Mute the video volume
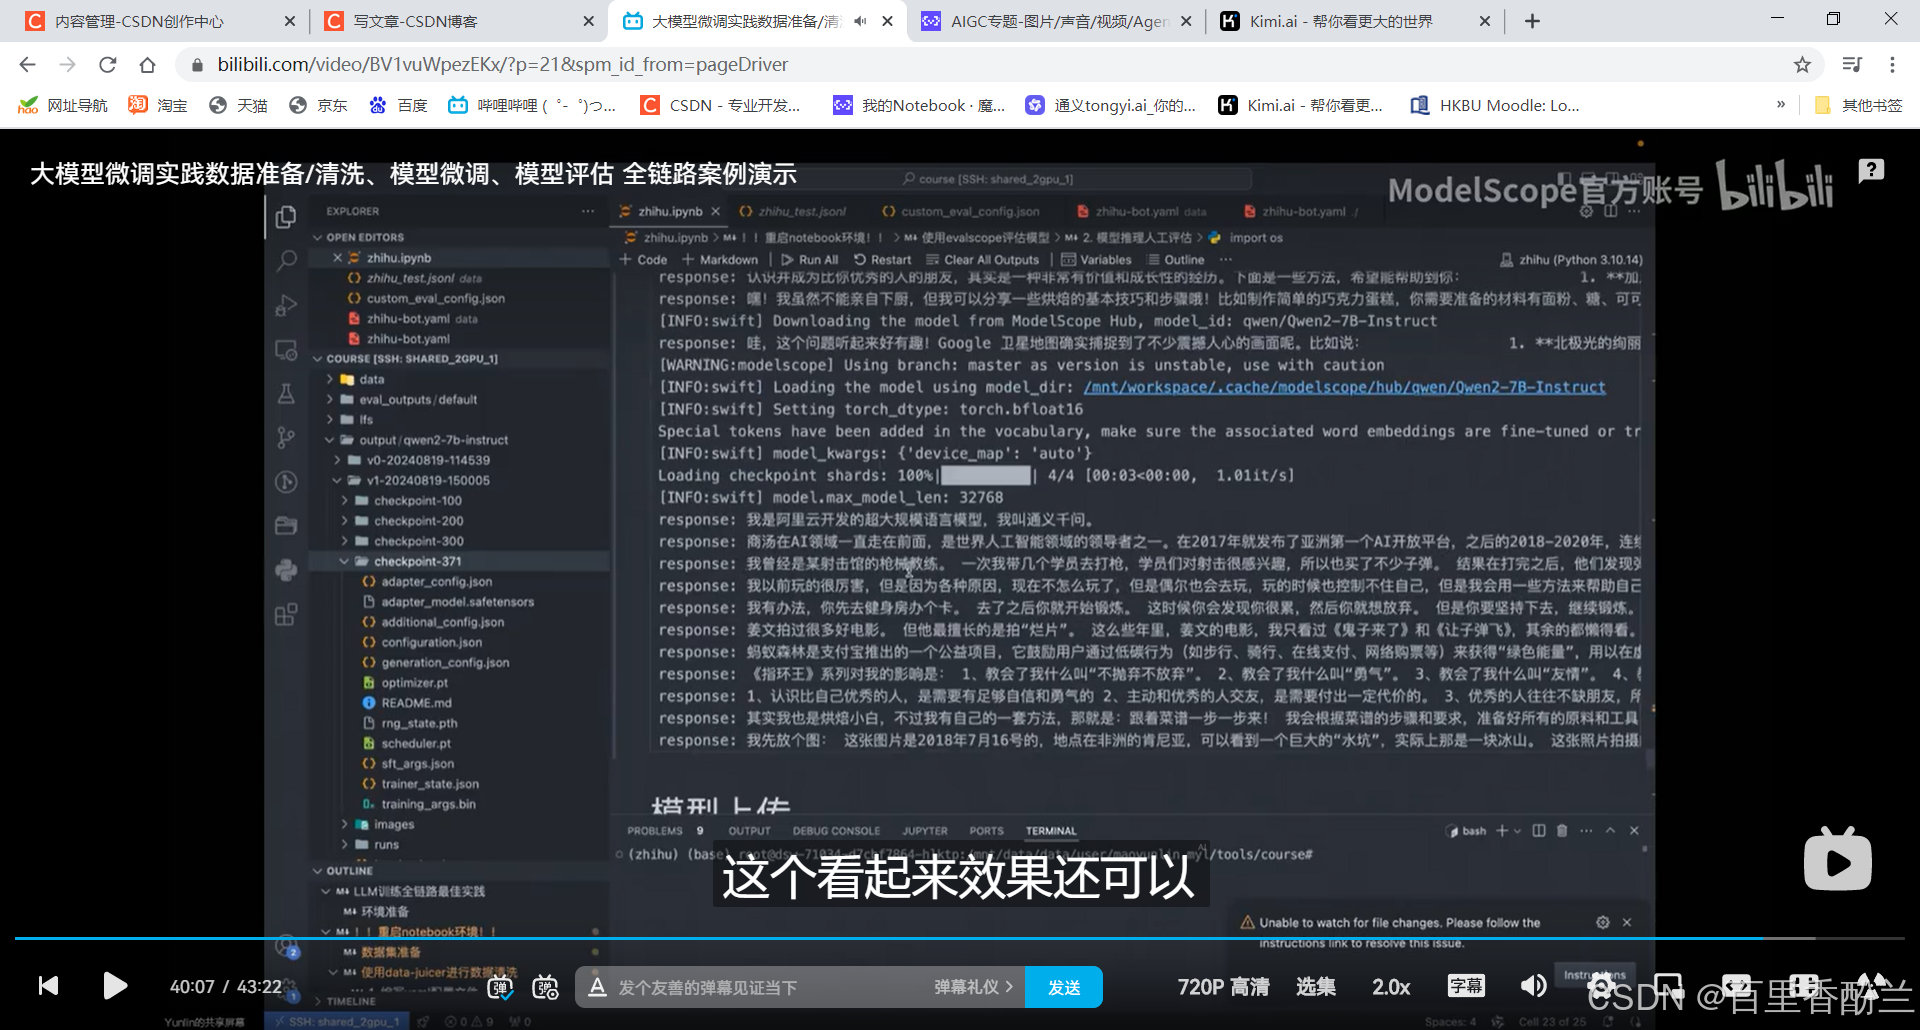 [x=1533, y=987]
